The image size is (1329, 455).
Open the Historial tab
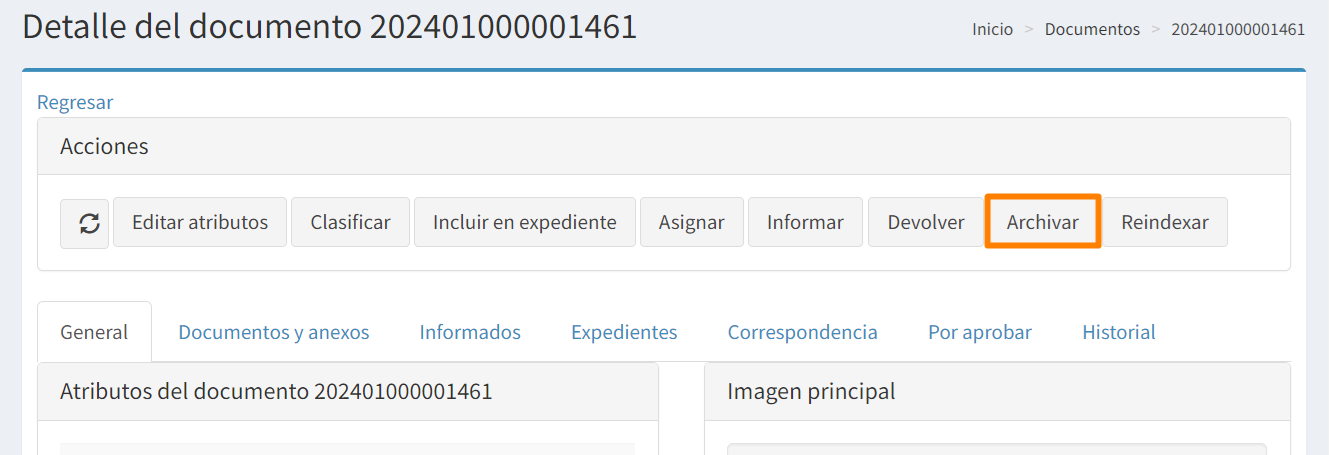pos(1119,332)
